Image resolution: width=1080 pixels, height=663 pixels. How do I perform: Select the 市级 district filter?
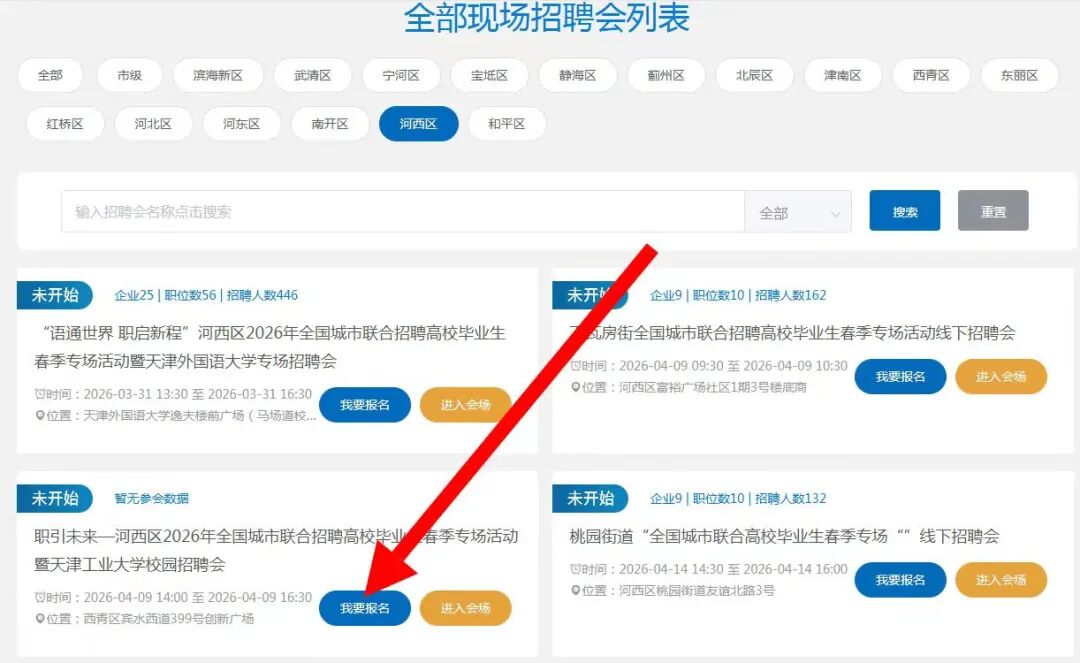(129, 75)
